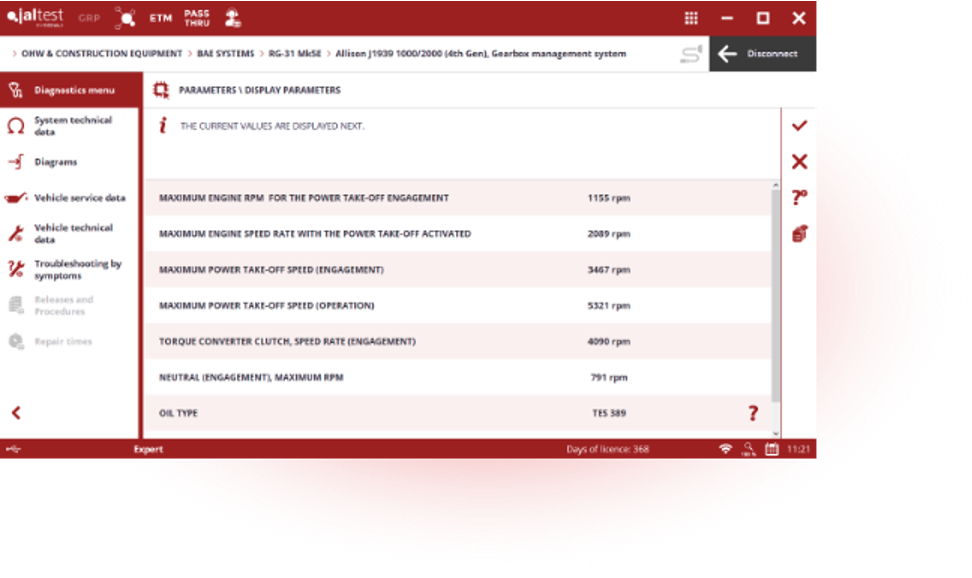972x578 pixels.
Task: Confirm parameters with the checkmark icon
Action: (x=797, y=126)
